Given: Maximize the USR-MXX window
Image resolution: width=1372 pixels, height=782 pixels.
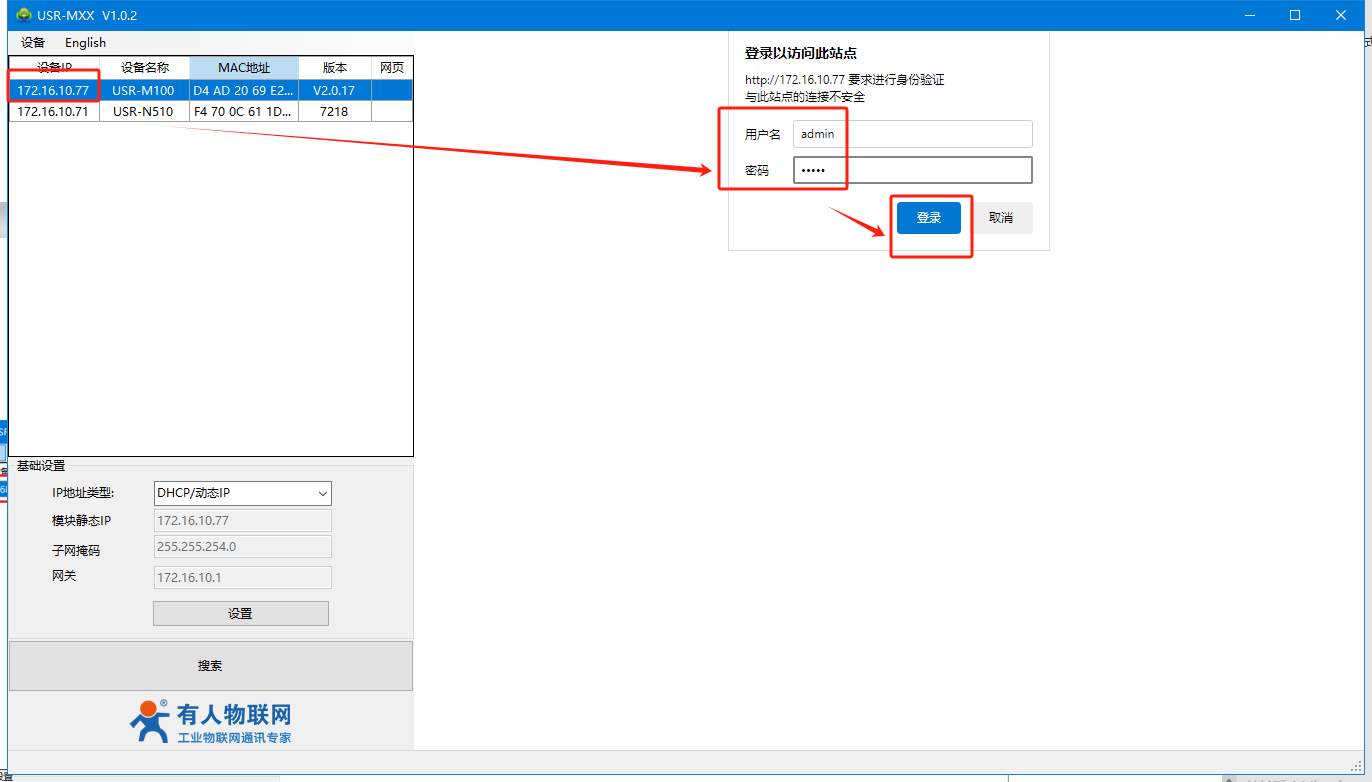Looking at the screenshot, I should click(x=1294, y=15).
